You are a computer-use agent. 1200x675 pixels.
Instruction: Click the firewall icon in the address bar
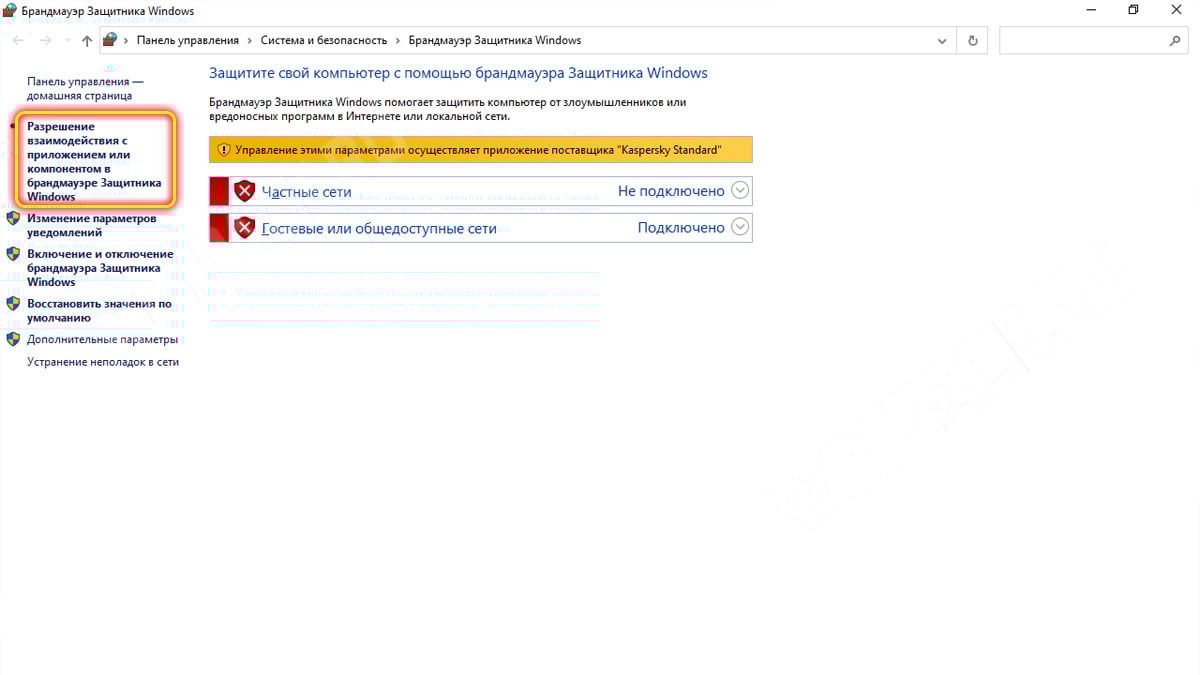pyautogui.click(x=111, y=41)
